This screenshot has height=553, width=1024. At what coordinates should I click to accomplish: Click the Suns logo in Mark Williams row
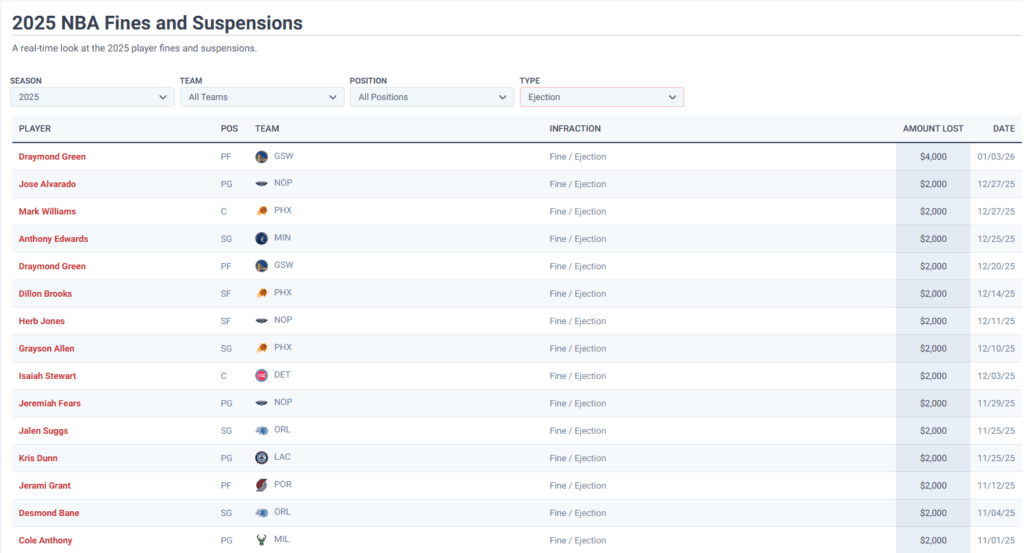[x=262, y=211]
